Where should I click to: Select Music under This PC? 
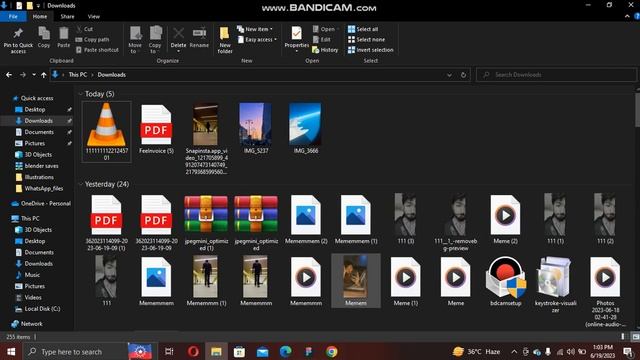click(32, 275)
